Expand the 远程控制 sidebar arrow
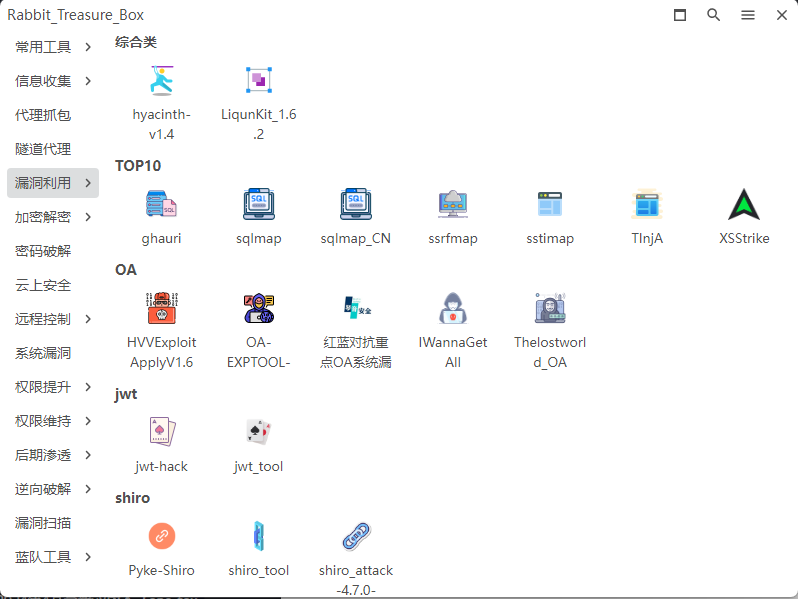 click(x=89, y=319)
